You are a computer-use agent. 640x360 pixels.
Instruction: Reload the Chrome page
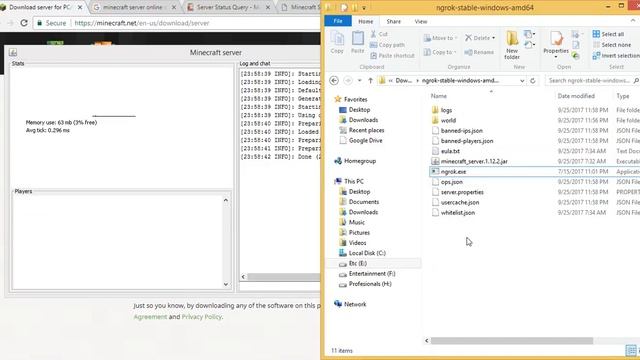pos(24,23)
